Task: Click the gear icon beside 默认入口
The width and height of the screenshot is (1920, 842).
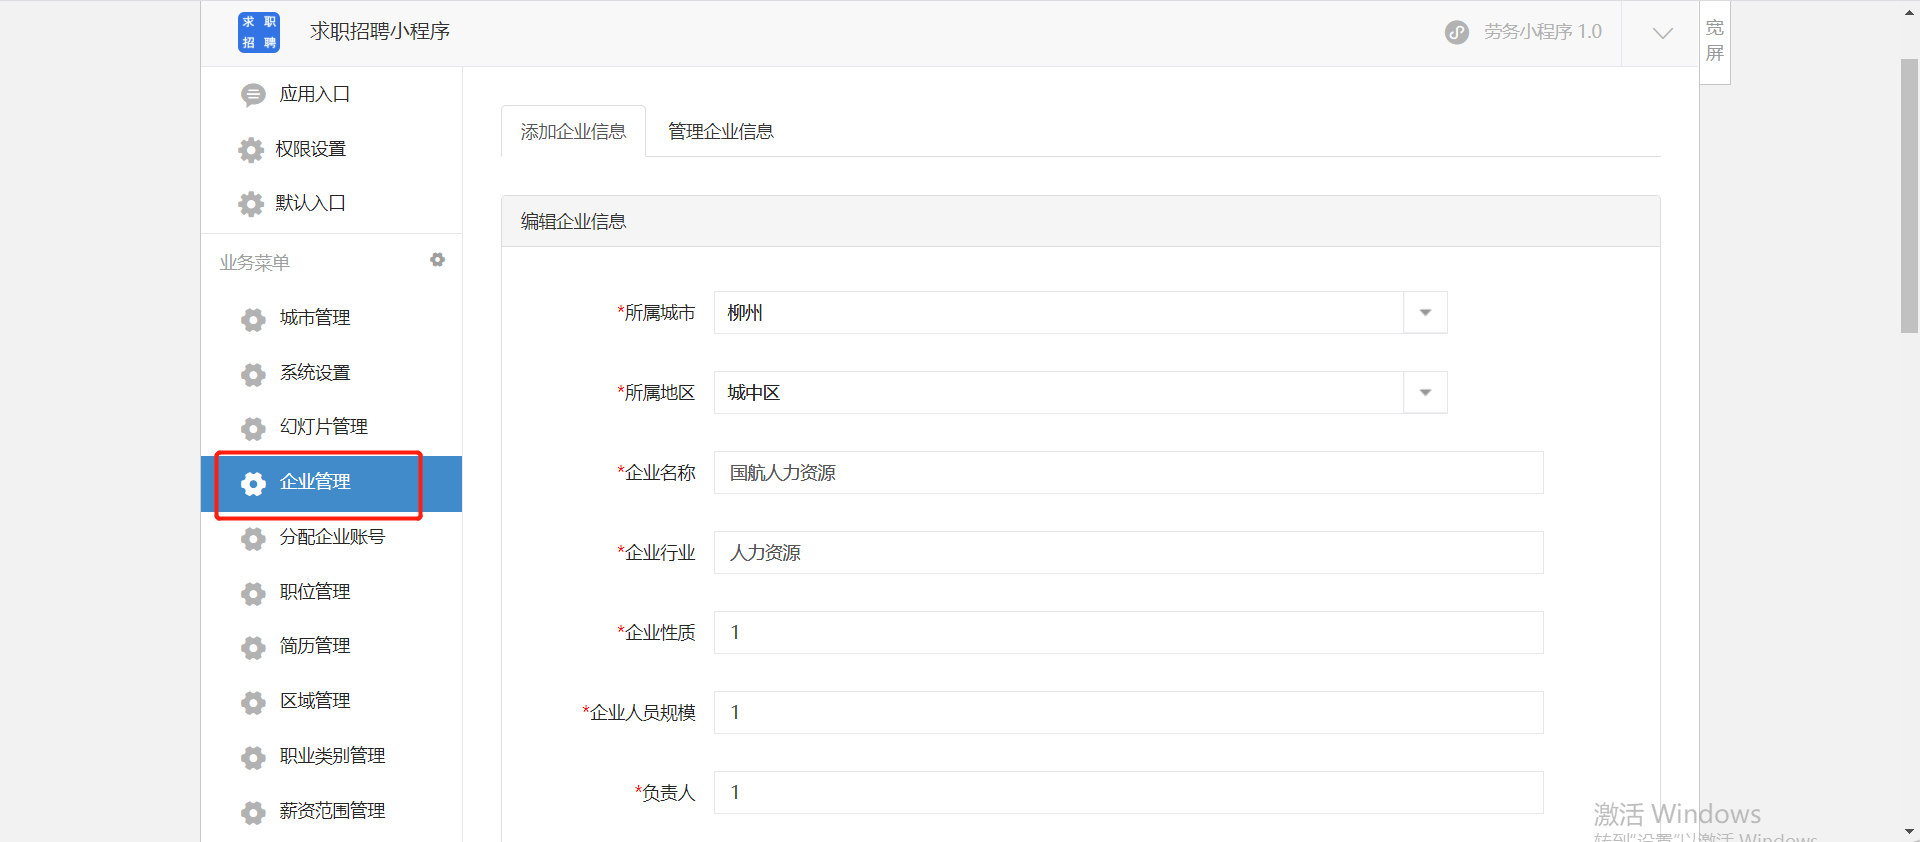Action: click(x=251, y=204)
